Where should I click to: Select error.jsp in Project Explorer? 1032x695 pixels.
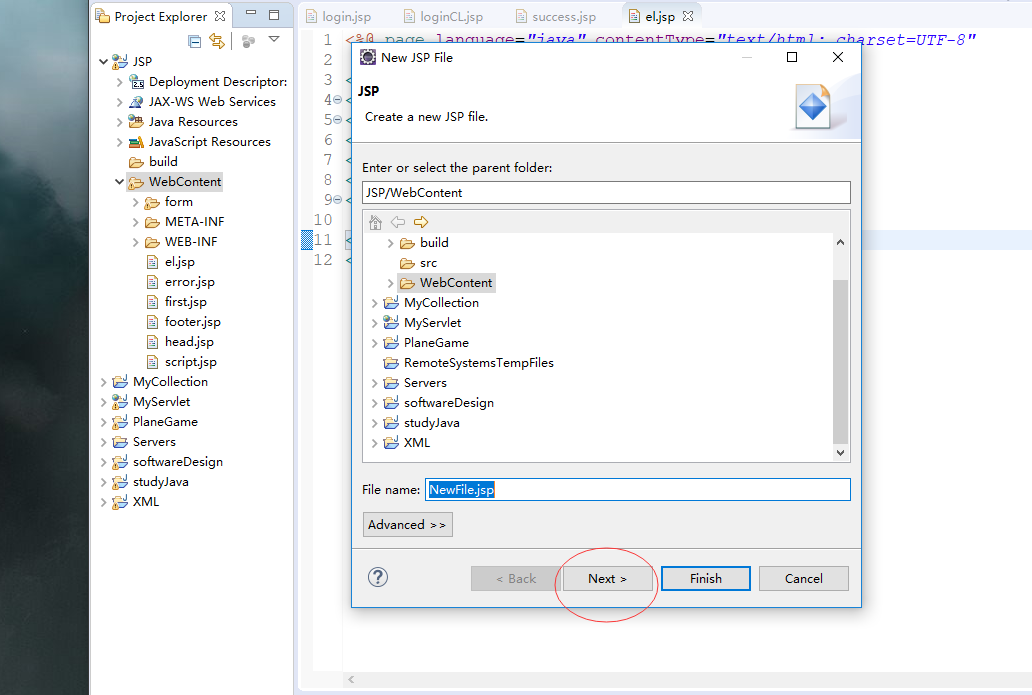point(190,282)
